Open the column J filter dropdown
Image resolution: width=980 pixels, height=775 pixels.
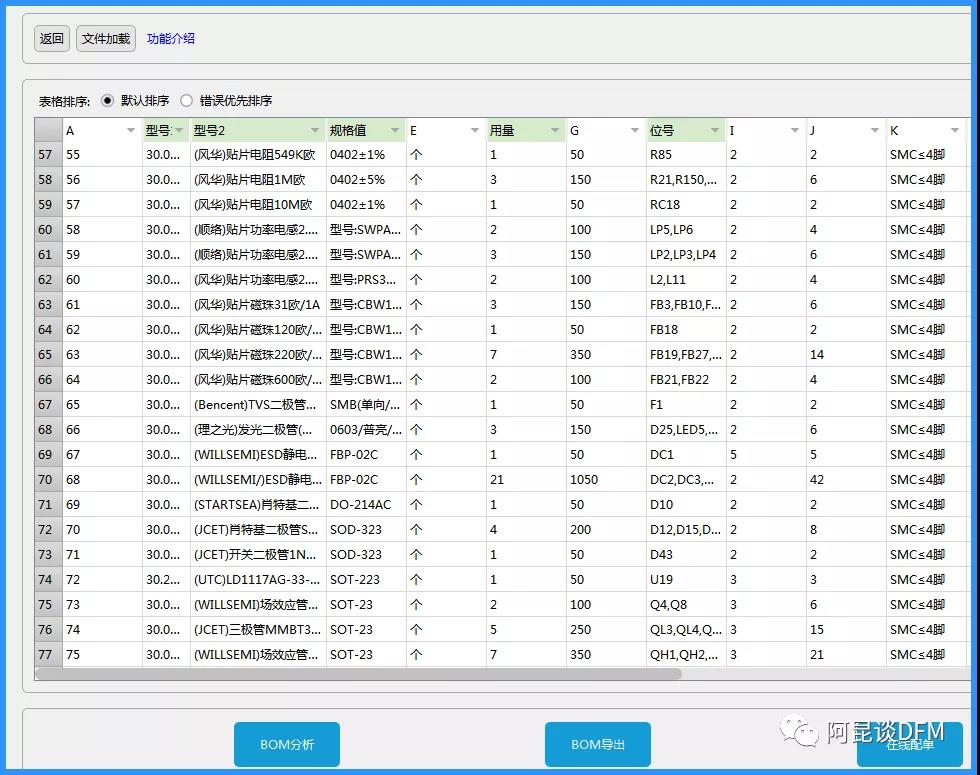tap(875, 131)
